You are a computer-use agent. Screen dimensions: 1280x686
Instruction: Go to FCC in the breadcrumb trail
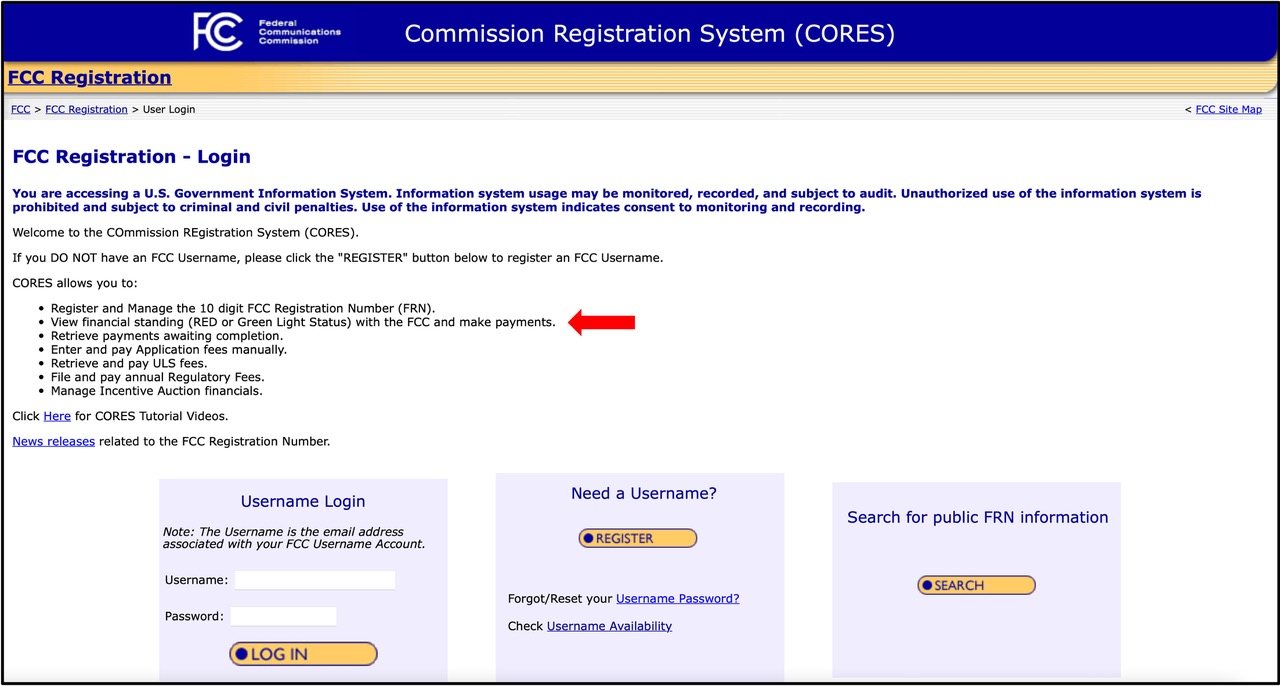coord(20,109)
